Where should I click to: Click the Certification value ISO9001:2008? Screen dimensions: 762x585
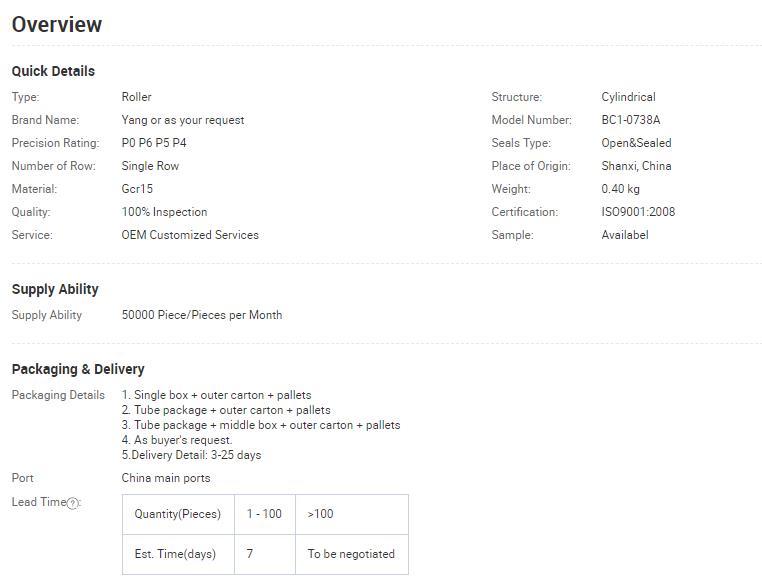click(638, 212)
